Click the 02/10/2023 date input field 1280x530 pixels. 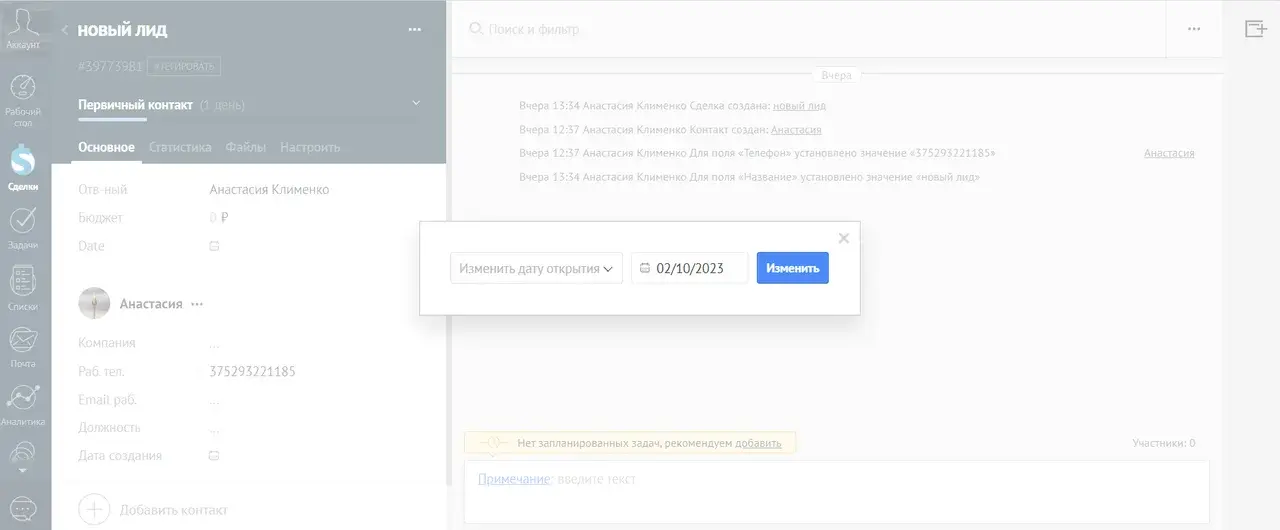(x=689, y=268)
